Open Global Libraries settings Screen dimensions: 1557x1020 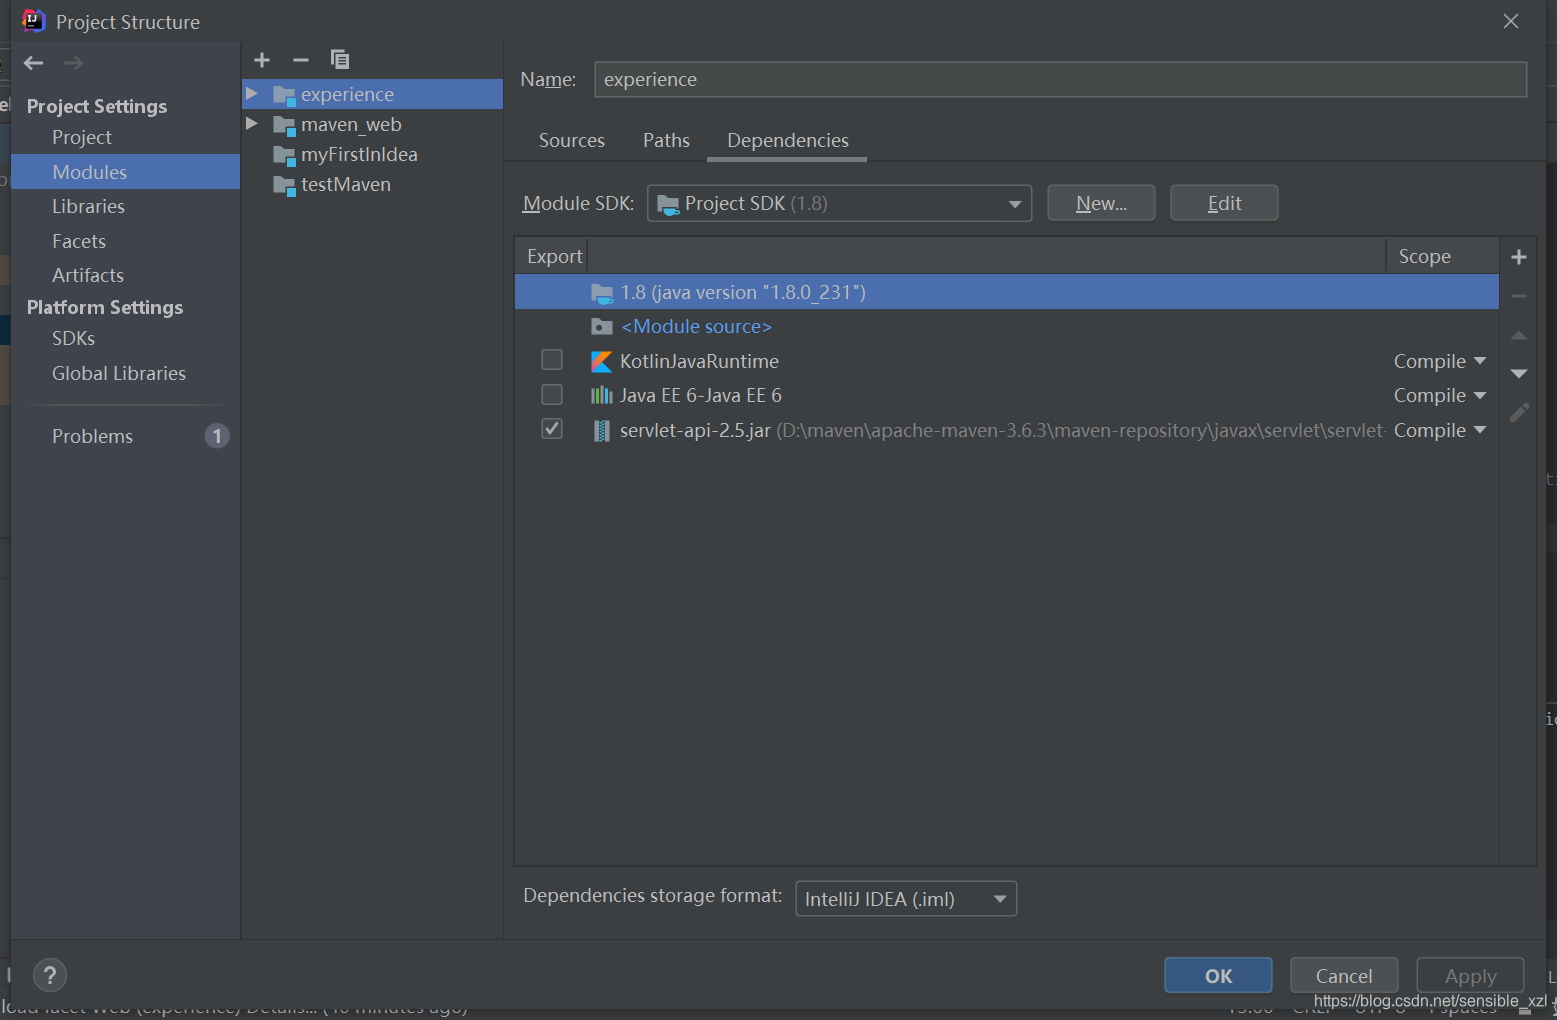point(119,373)
